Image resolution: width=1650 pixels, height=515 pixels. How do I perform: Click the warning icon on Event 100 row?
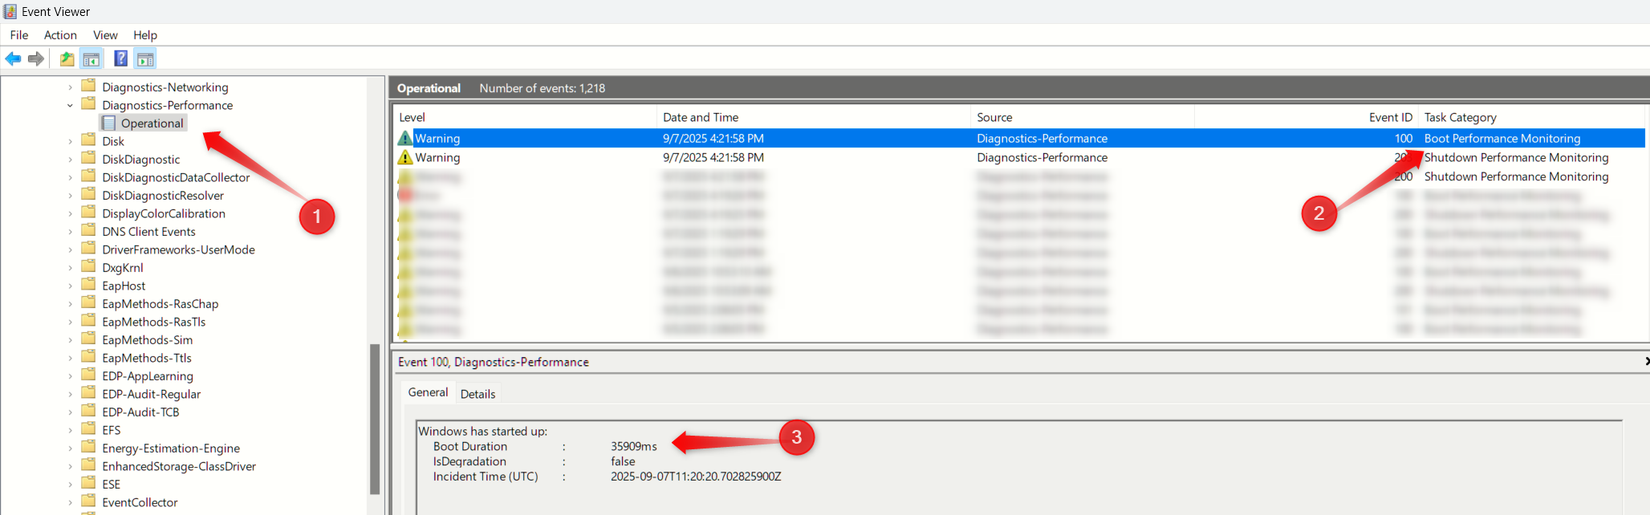tap(405, 138)
